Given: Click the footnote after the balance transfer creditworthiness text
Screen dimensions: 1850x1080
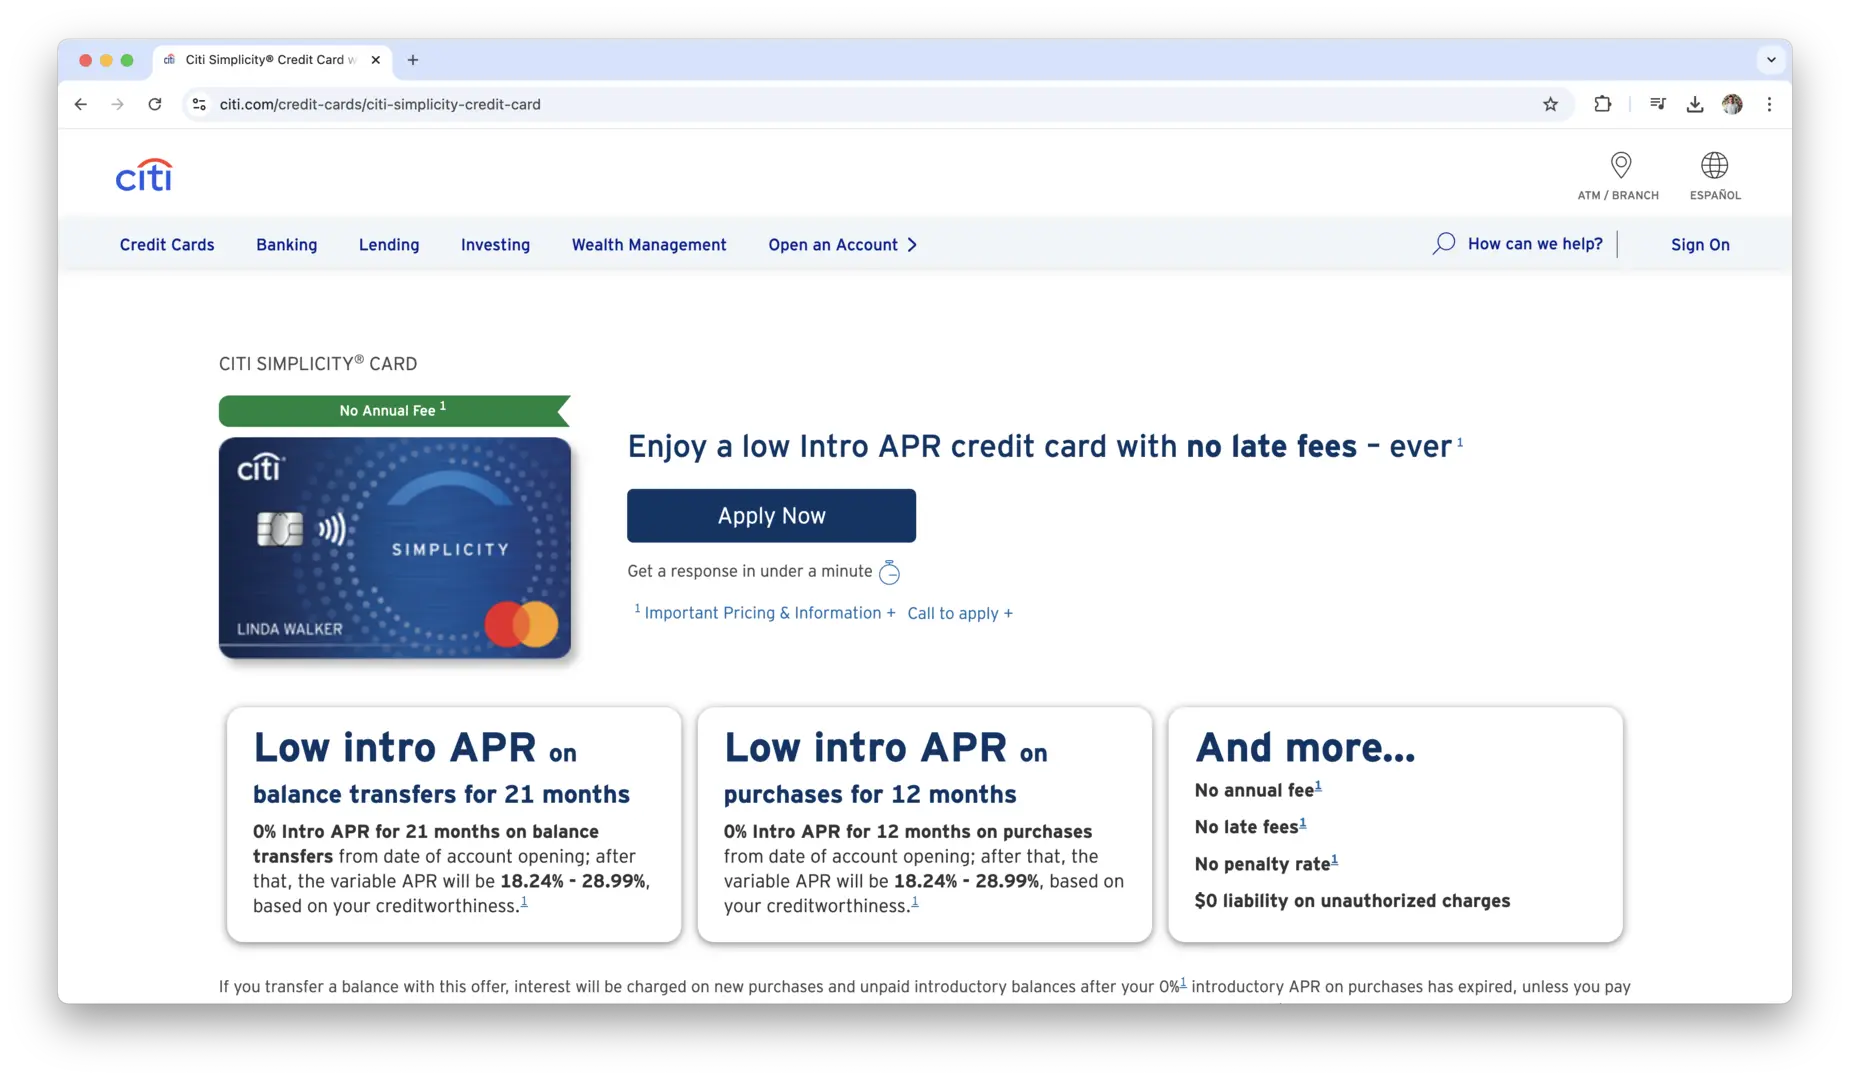Looking at the screenshot, I should pyautogui.click(x=524, y=903).
